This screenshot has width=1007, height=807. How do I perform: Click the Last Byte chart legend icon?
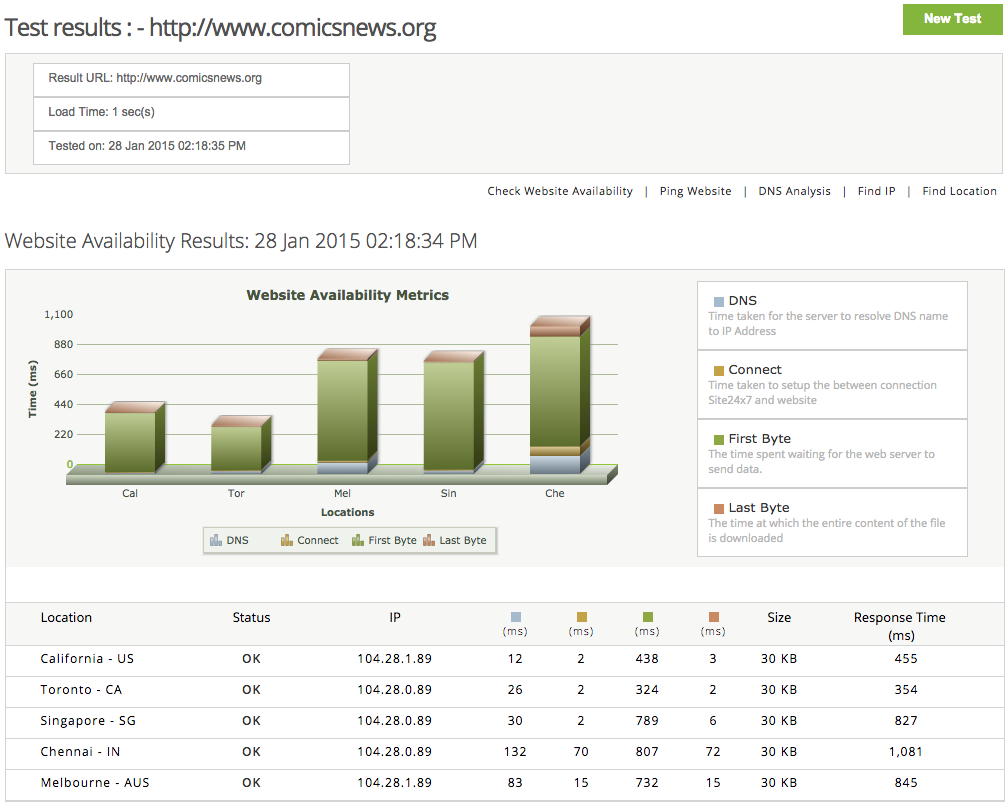429,541
